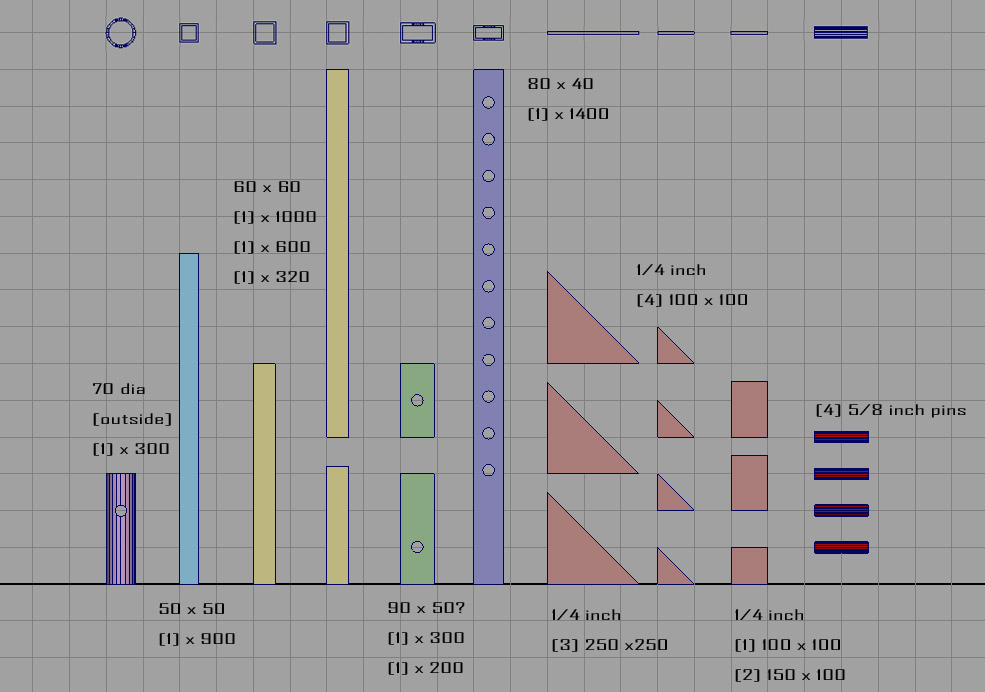Click the "70 dia" annotation text

(x=119, y=389)
